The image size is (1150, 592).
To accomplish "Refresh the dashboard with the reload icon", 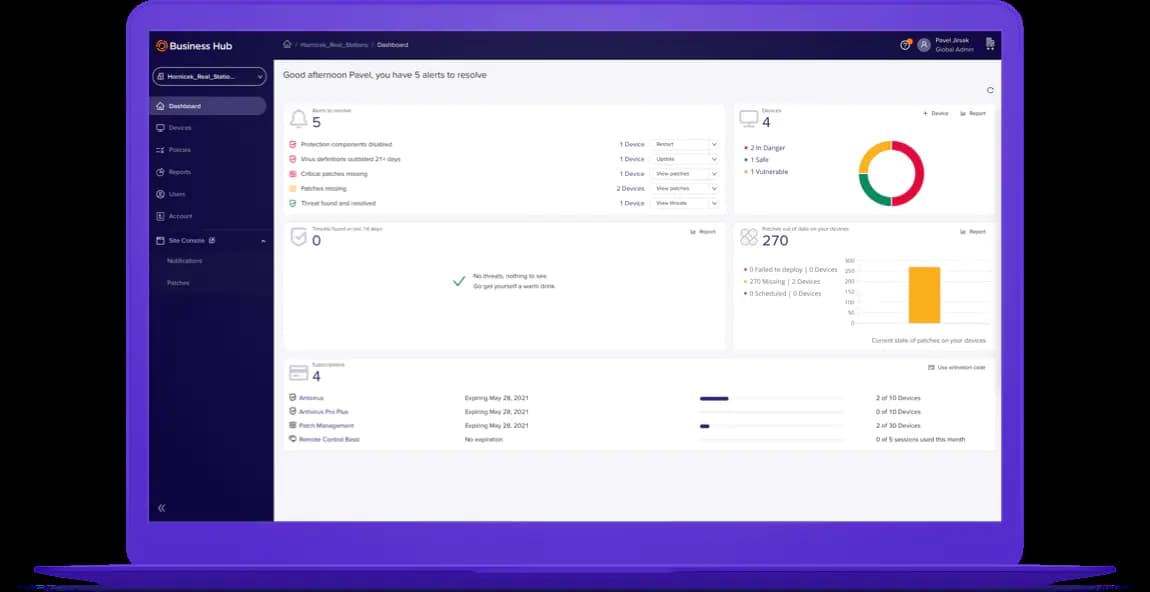I will pos(990,90).
